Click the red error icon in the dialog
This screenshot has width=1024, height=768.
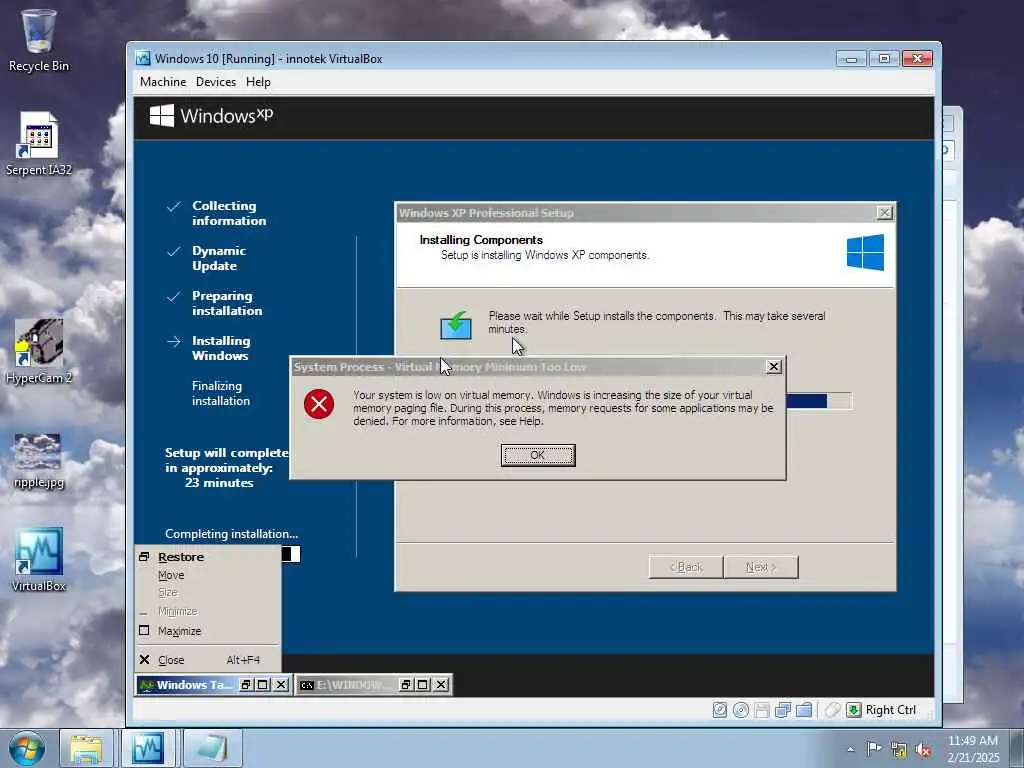[319, 404]
